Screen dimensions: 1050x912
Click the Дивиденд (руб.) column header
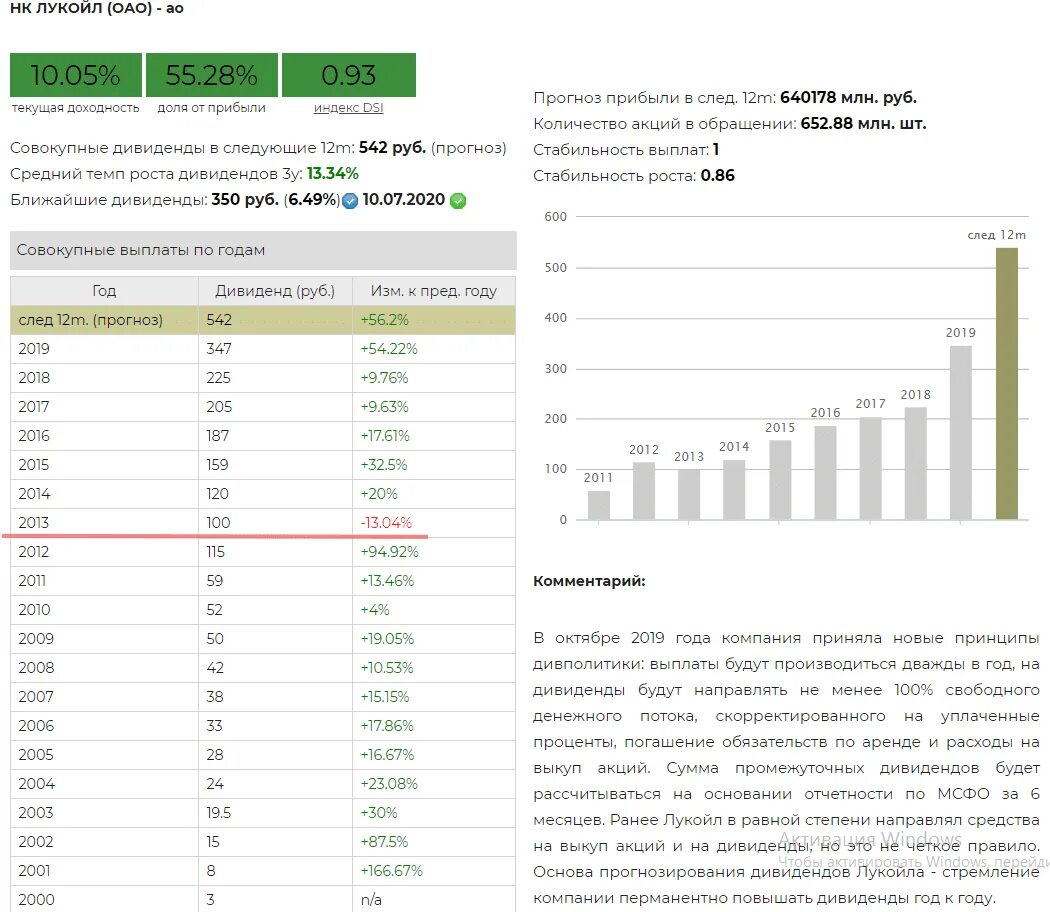pos(275,291)
